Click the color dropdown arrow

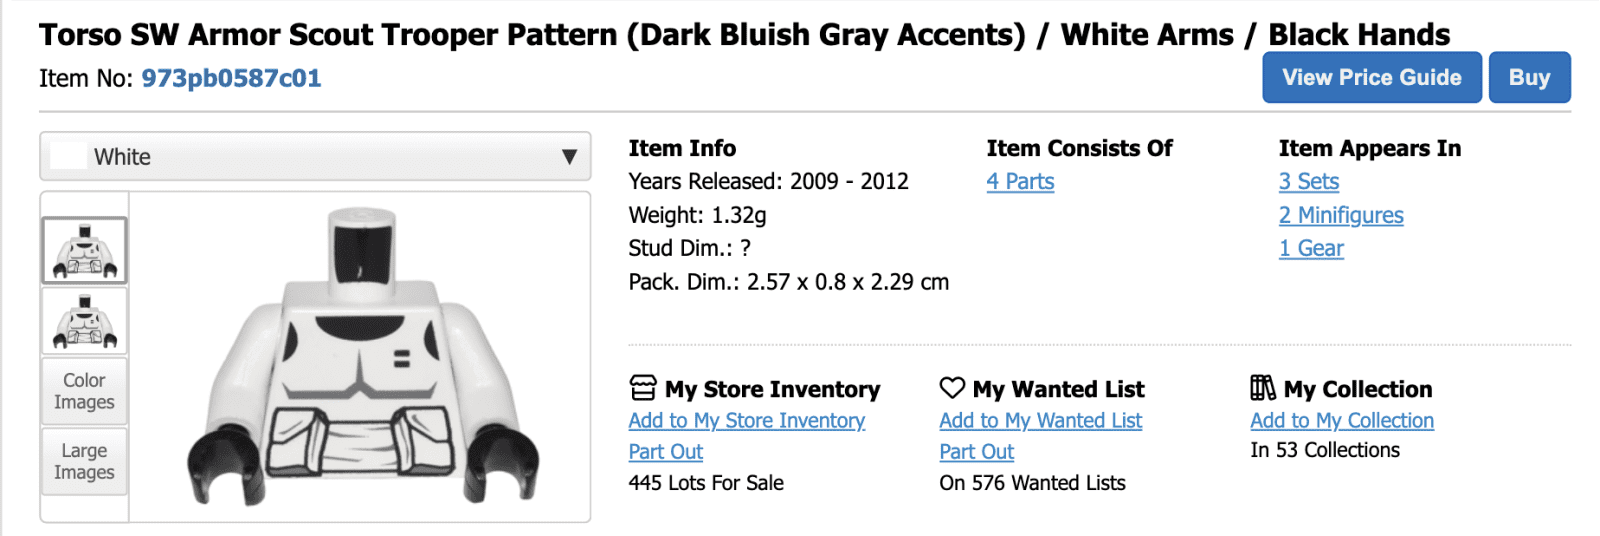[569, 157]
